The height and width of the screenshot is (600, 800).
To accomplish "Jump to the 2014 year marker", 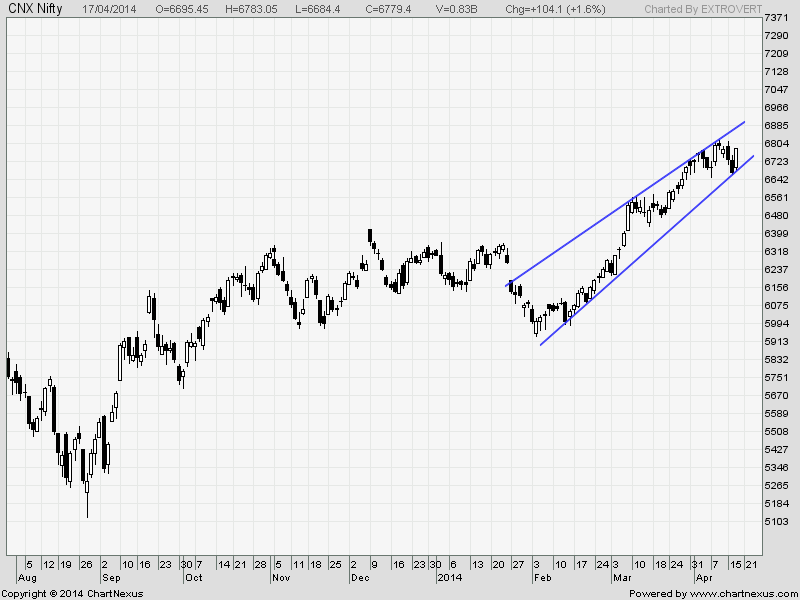I will click(450, 578).
